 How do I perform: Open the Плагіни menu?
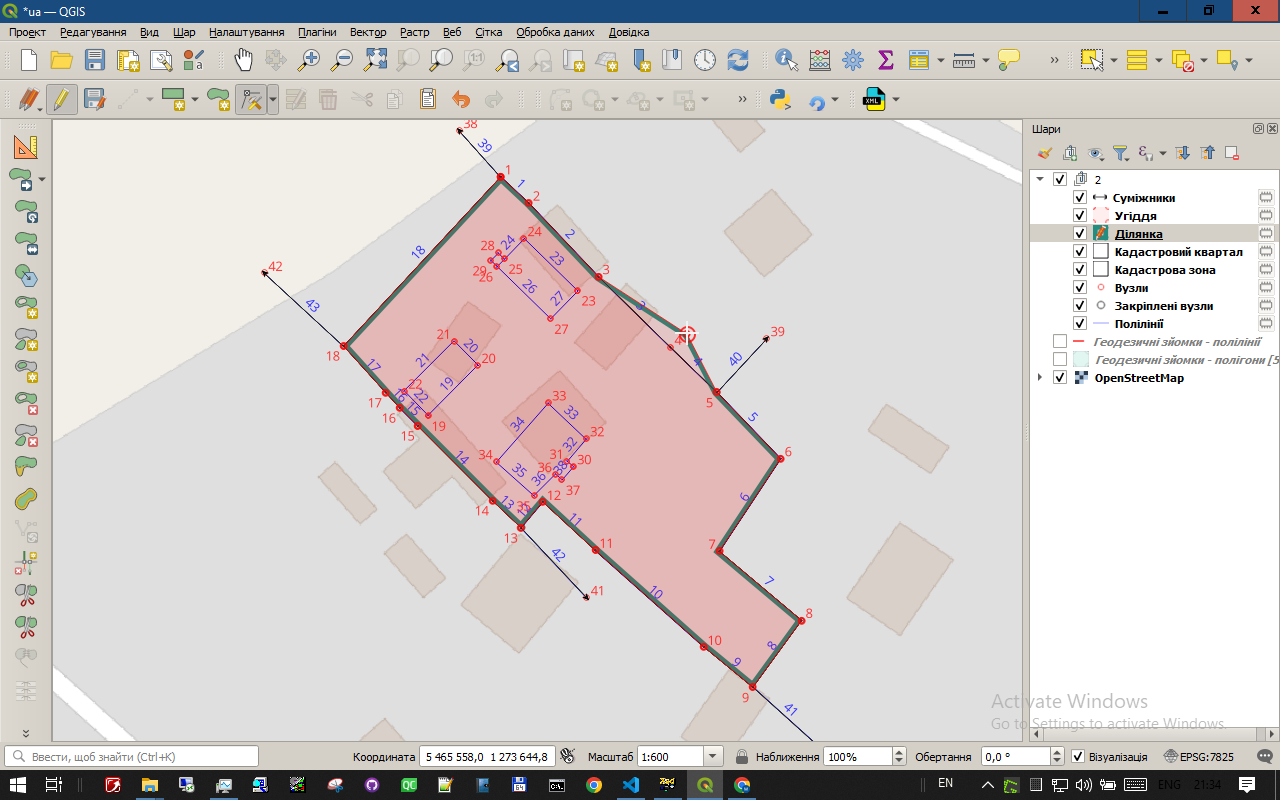pyautogui.click(x=317, y=32)
